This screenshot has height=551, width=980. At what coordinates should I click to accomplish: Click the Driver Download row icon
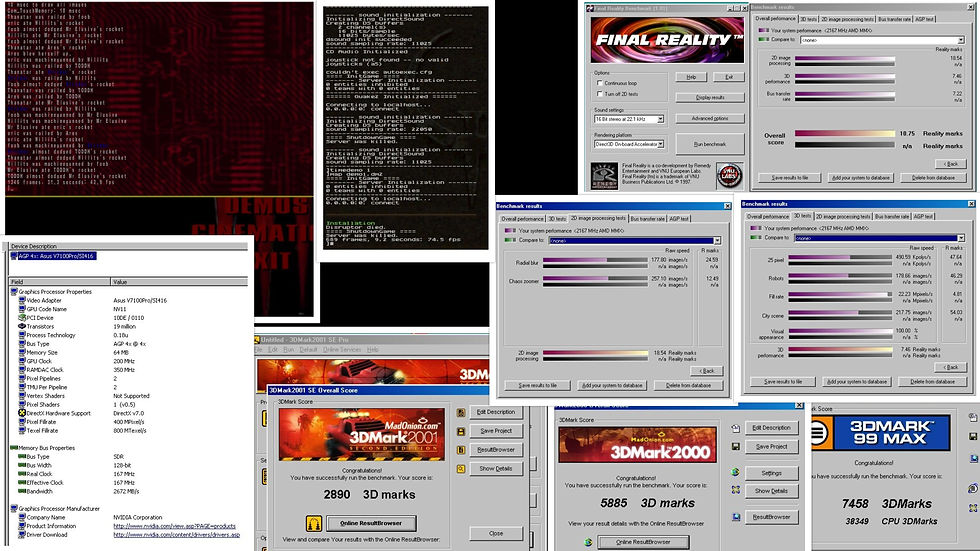tap(22, 535)
